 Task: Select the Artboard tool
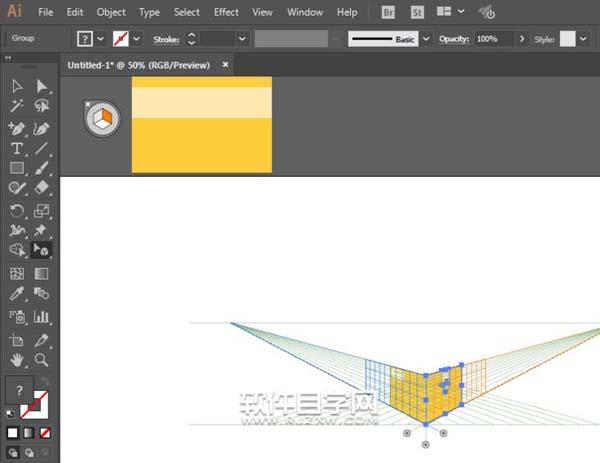pyautogui.click(x=17, y=340)
